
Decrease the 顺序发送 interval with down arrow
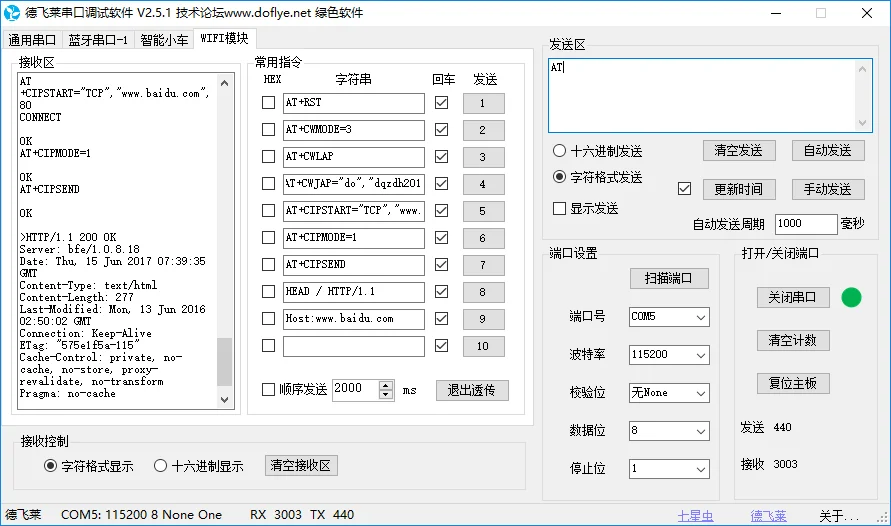[x=386, y=395]
